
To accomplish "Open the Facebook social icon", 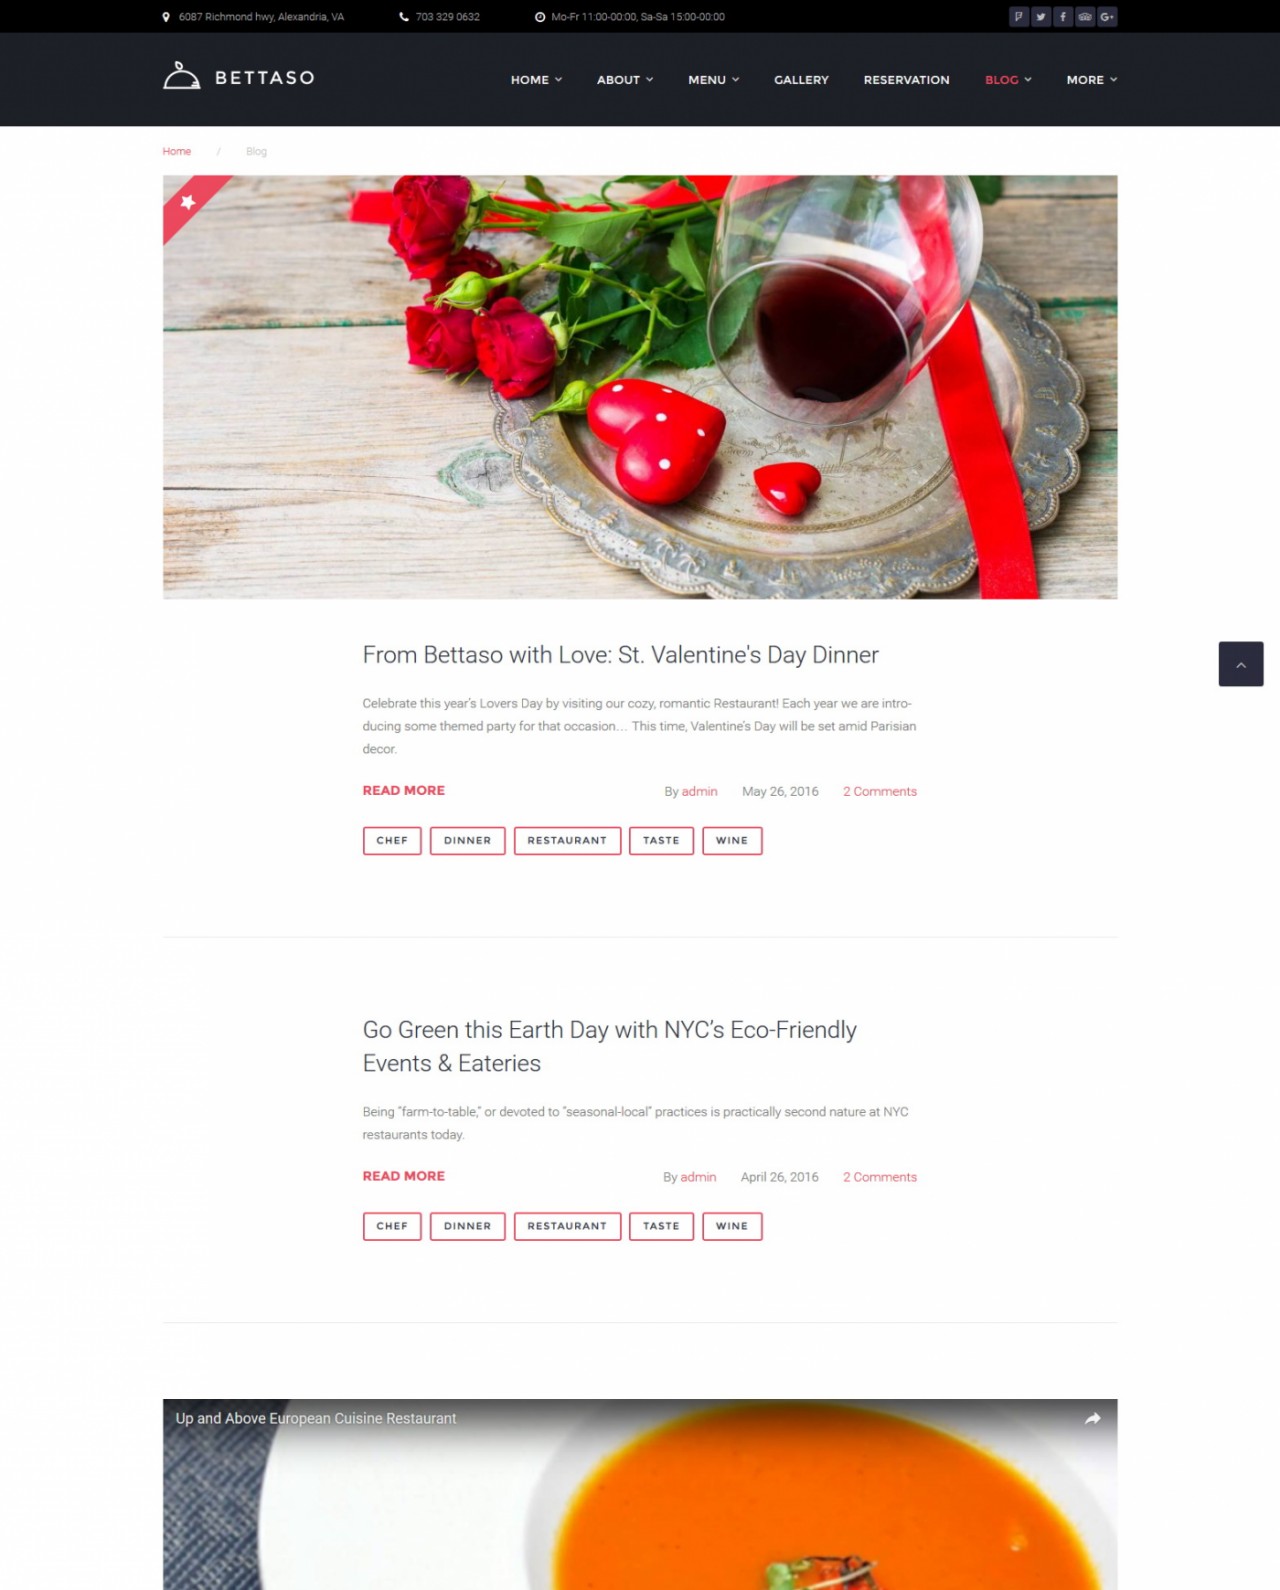I will point(1062,17).
